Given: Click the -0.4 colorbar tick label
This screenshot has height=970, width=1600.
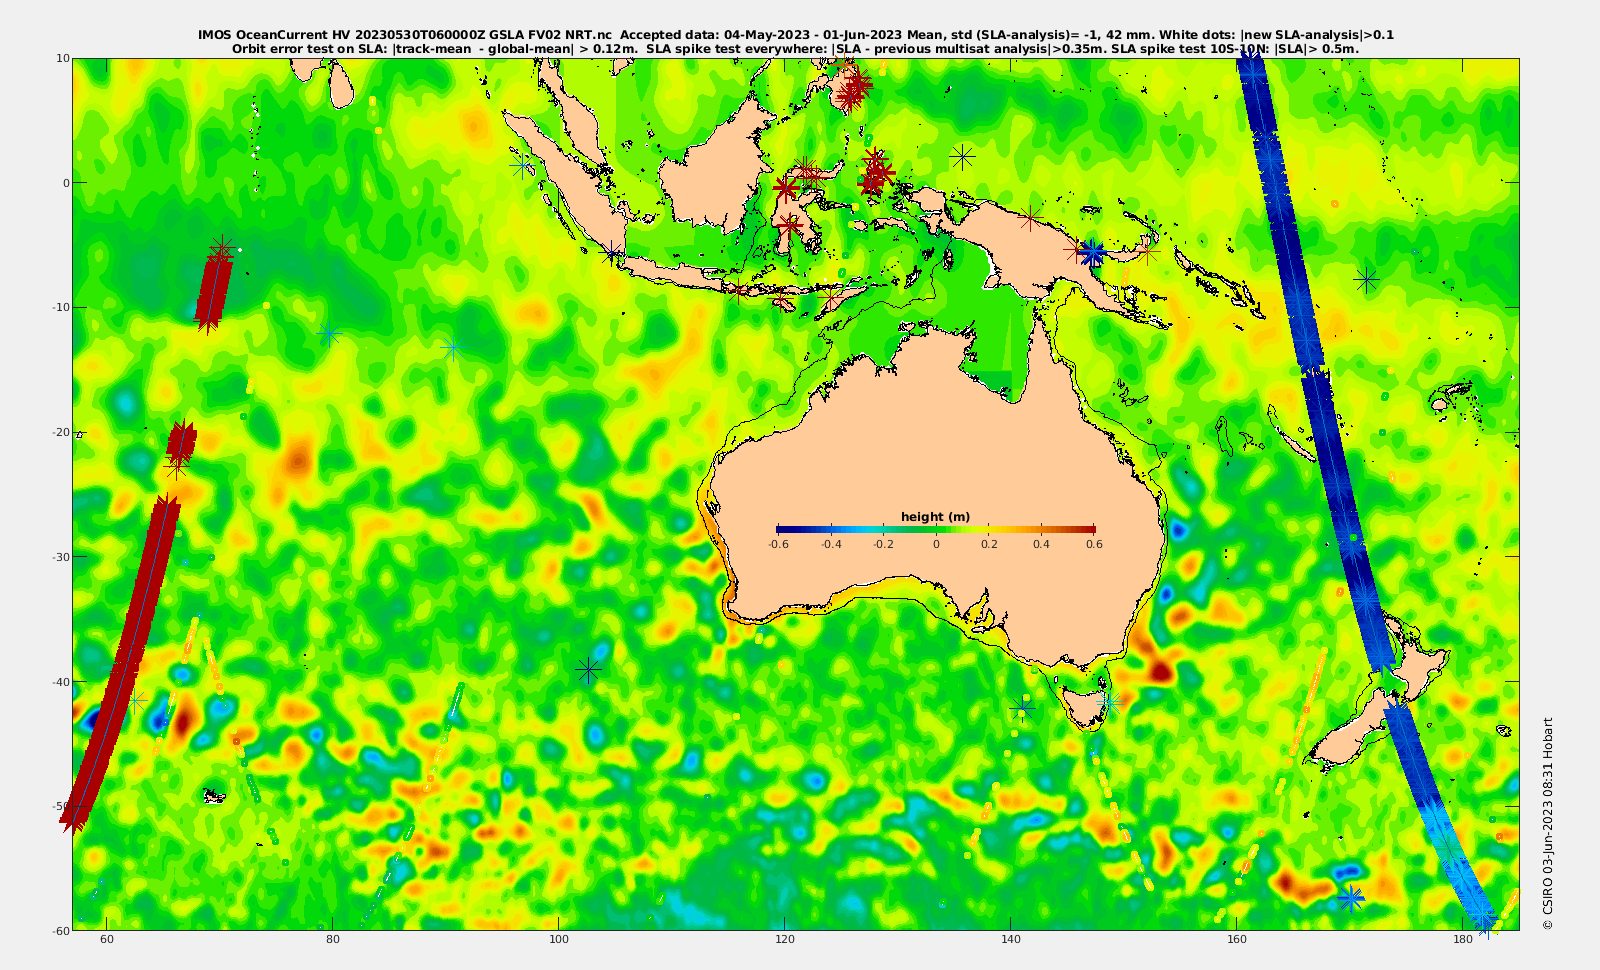Looking at the screenshot, I should click(x=831, y=544).
